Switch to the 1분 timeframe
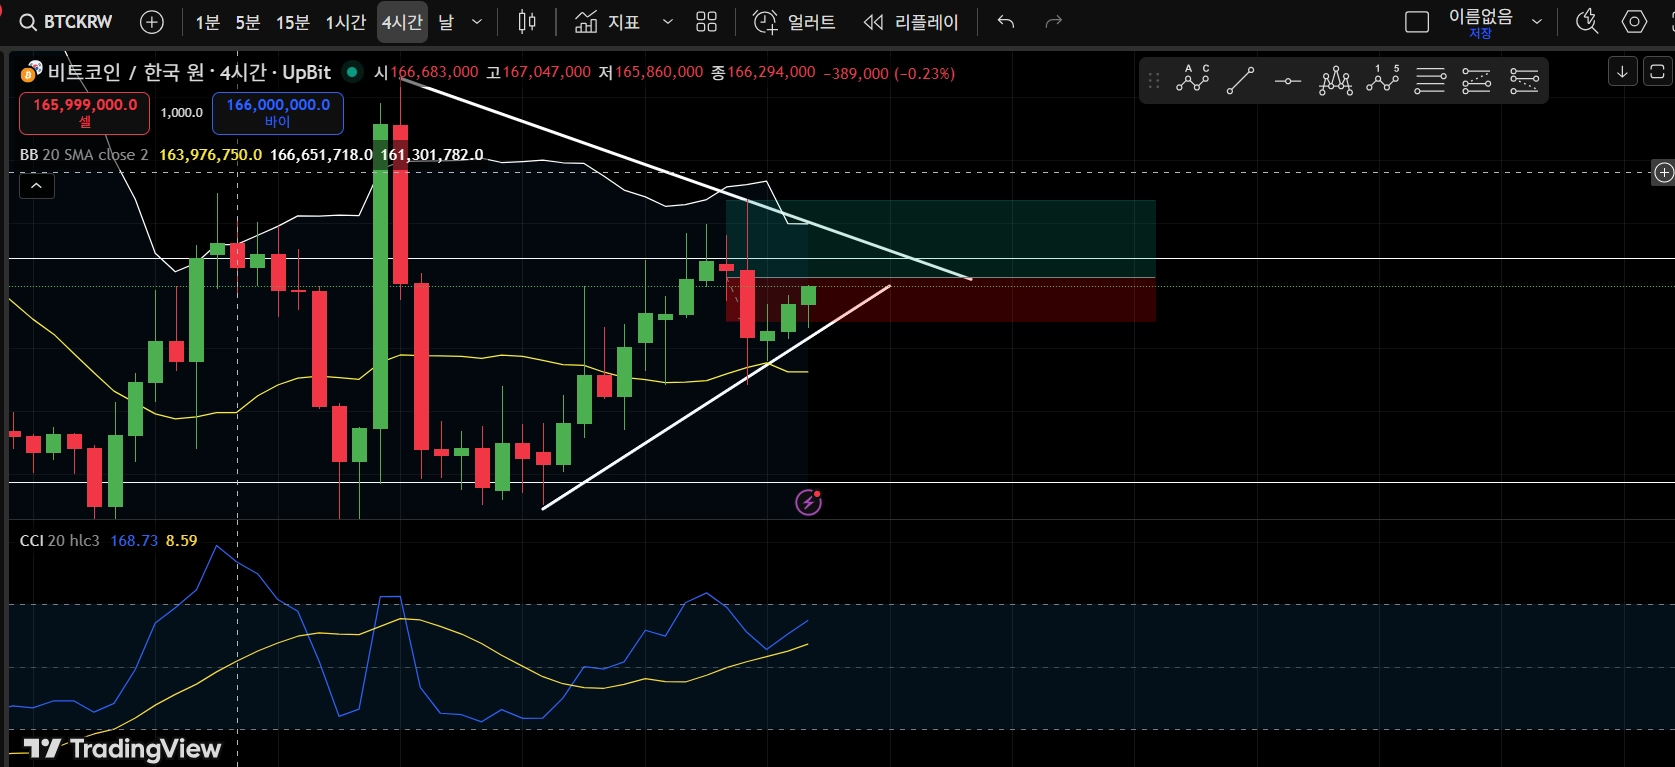 208,22
